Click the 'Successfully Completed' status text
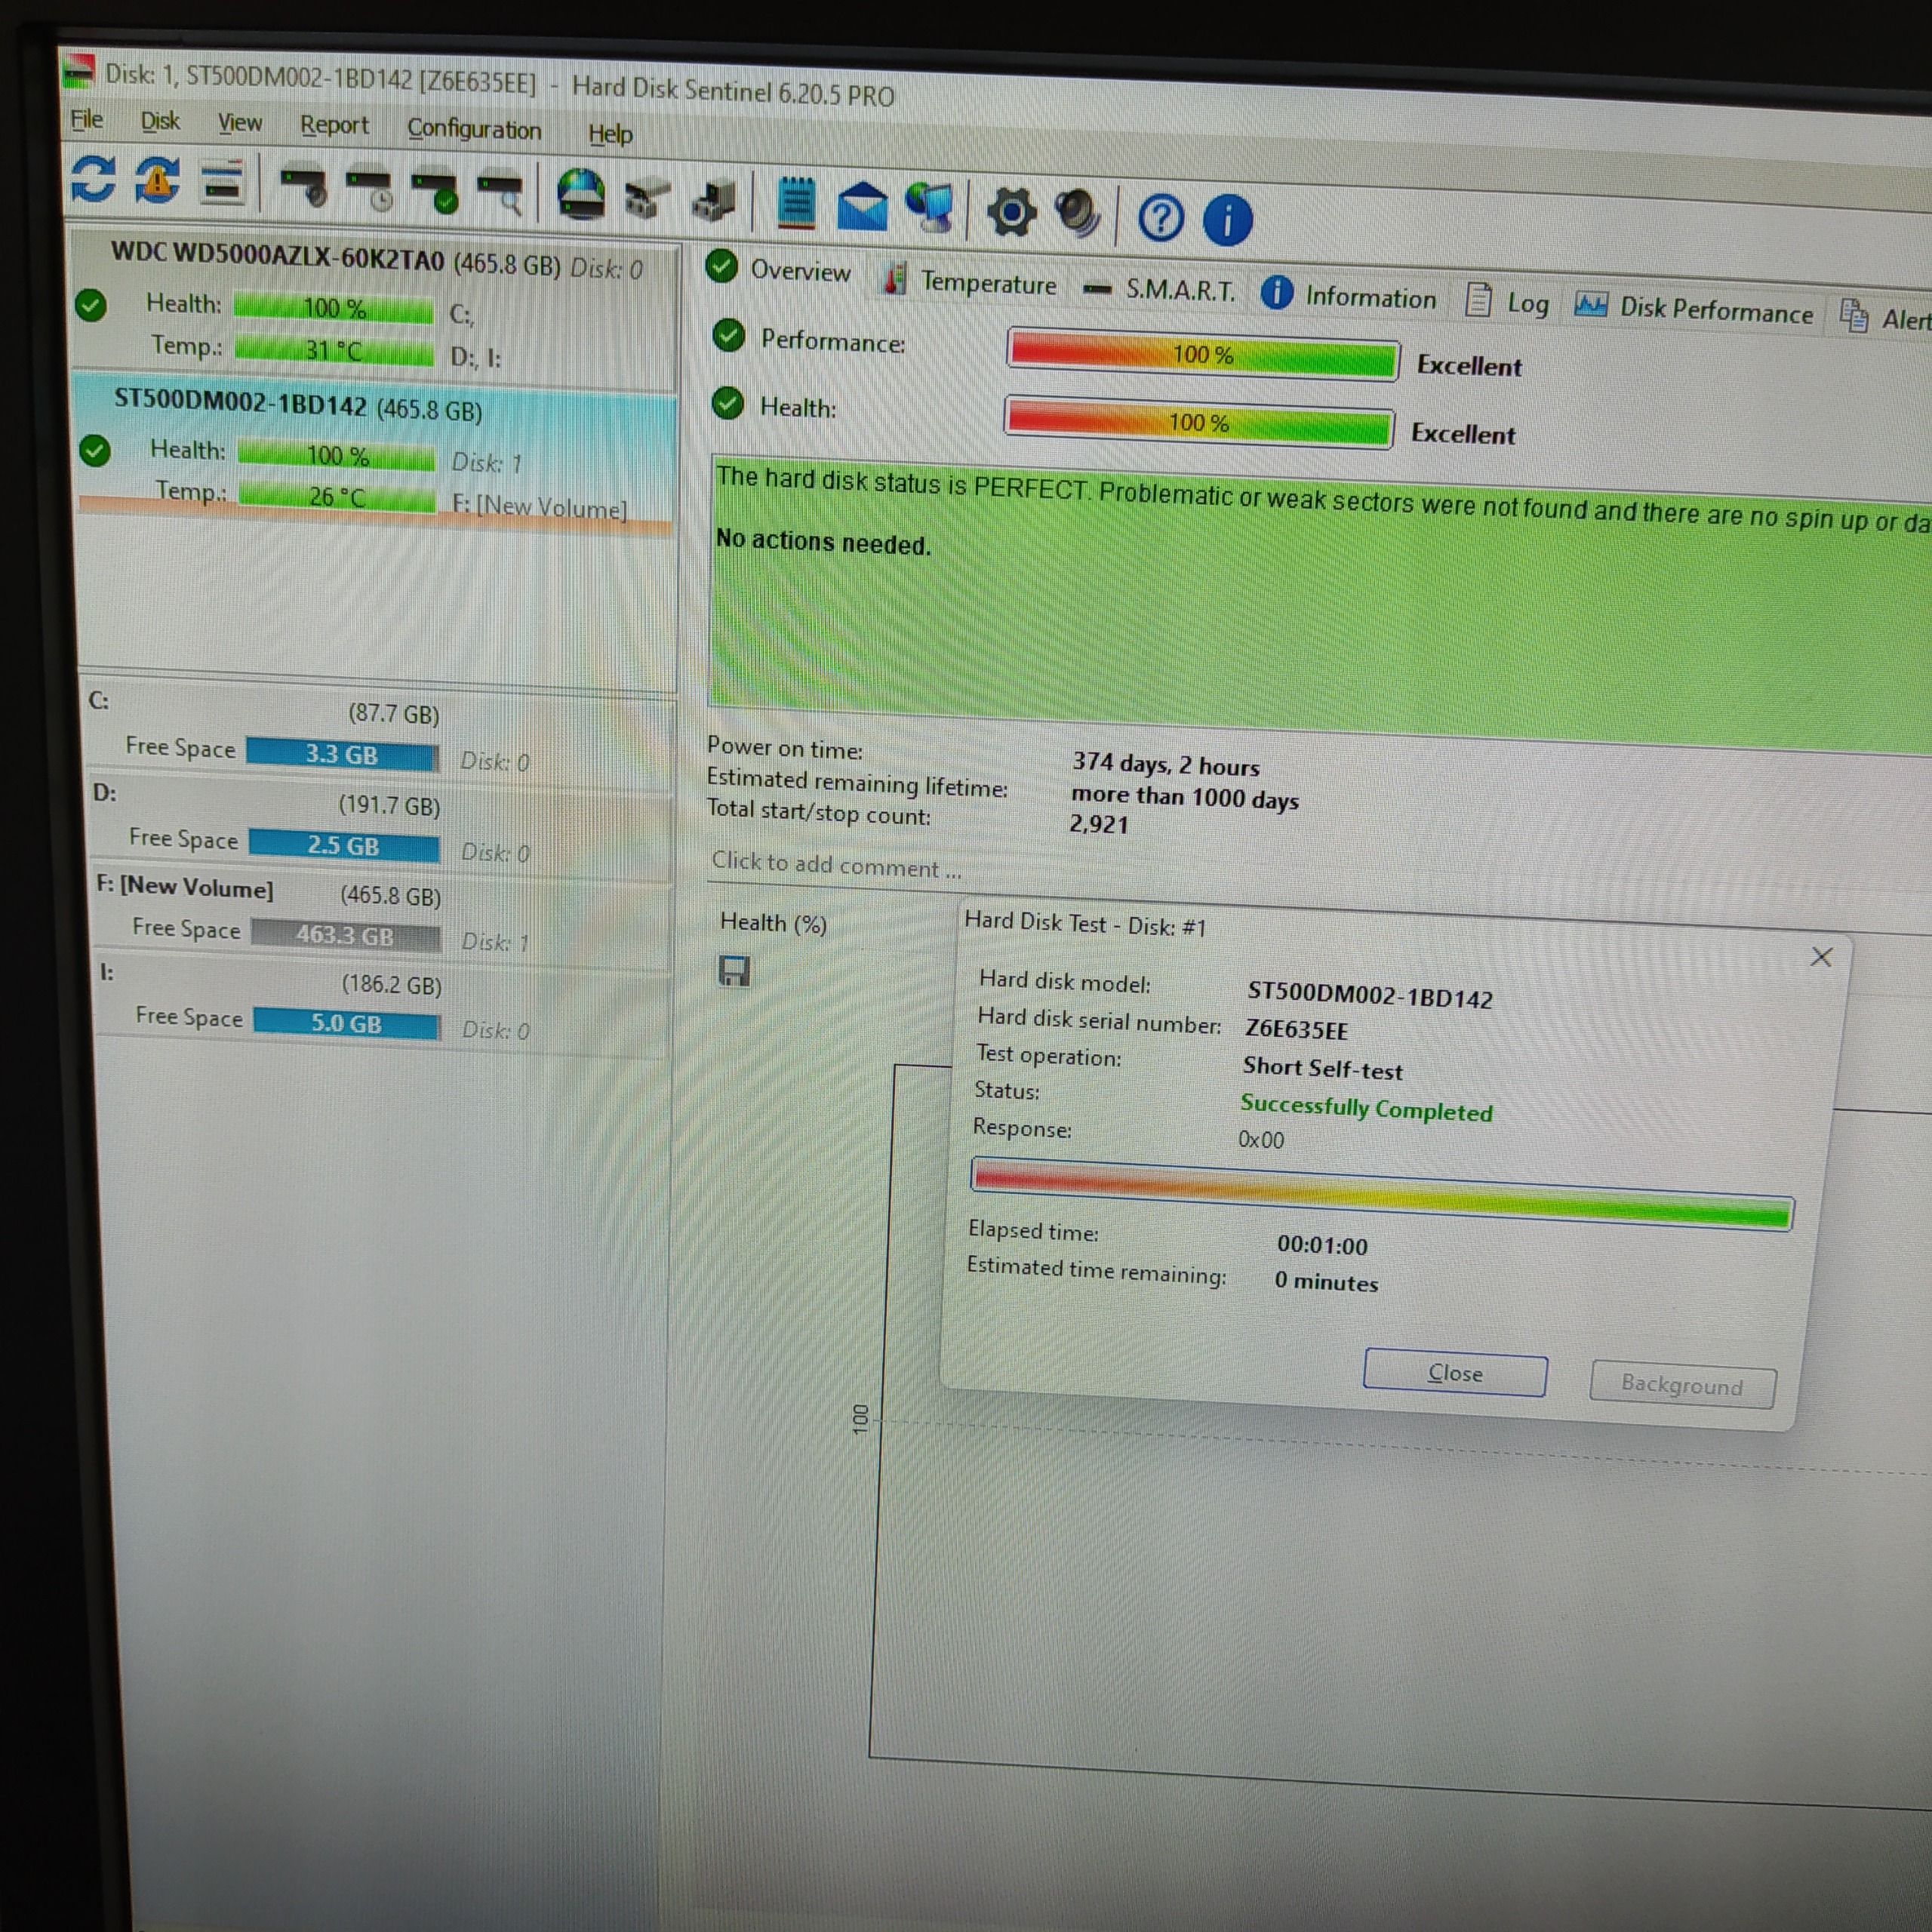This screenshot has width=1932, height=1932. click(1366, 1108)
